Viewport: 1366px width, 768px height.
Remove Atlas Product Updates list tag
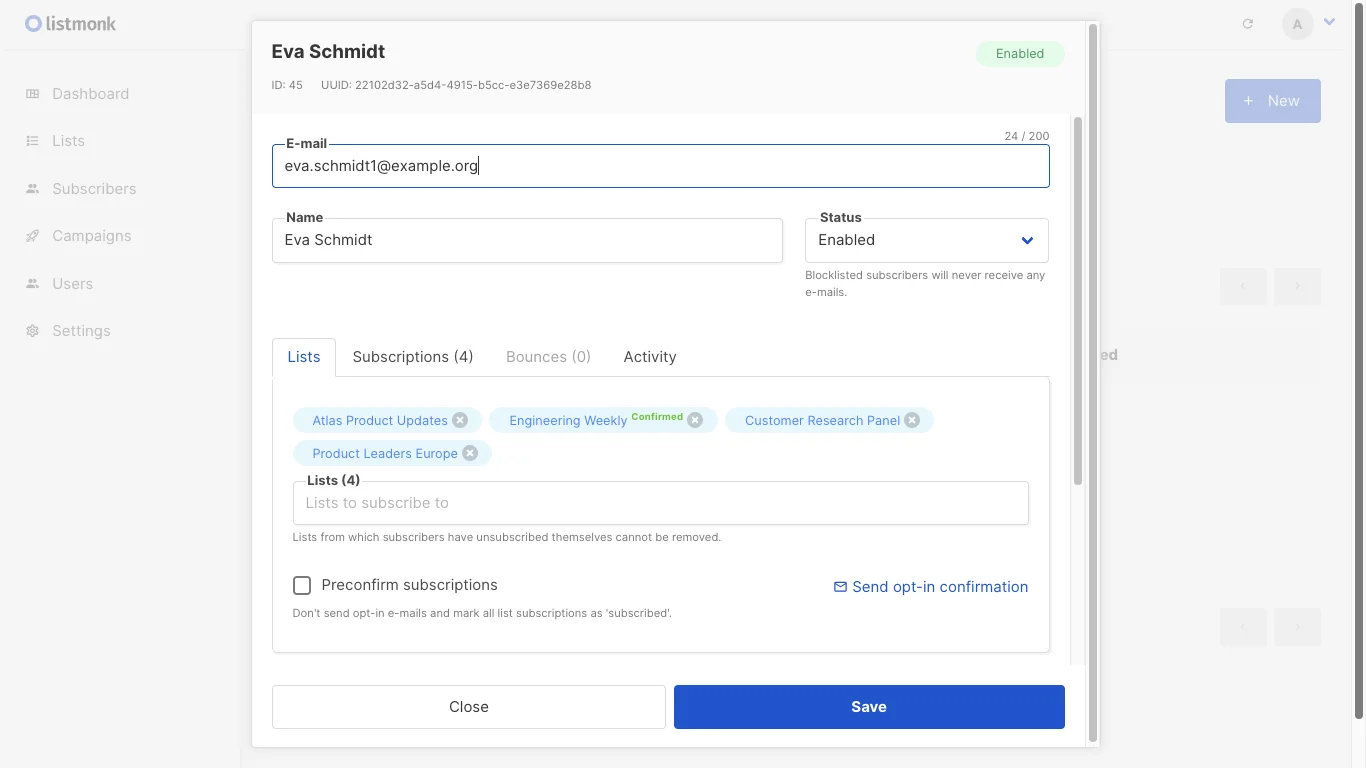pos(460,420)
